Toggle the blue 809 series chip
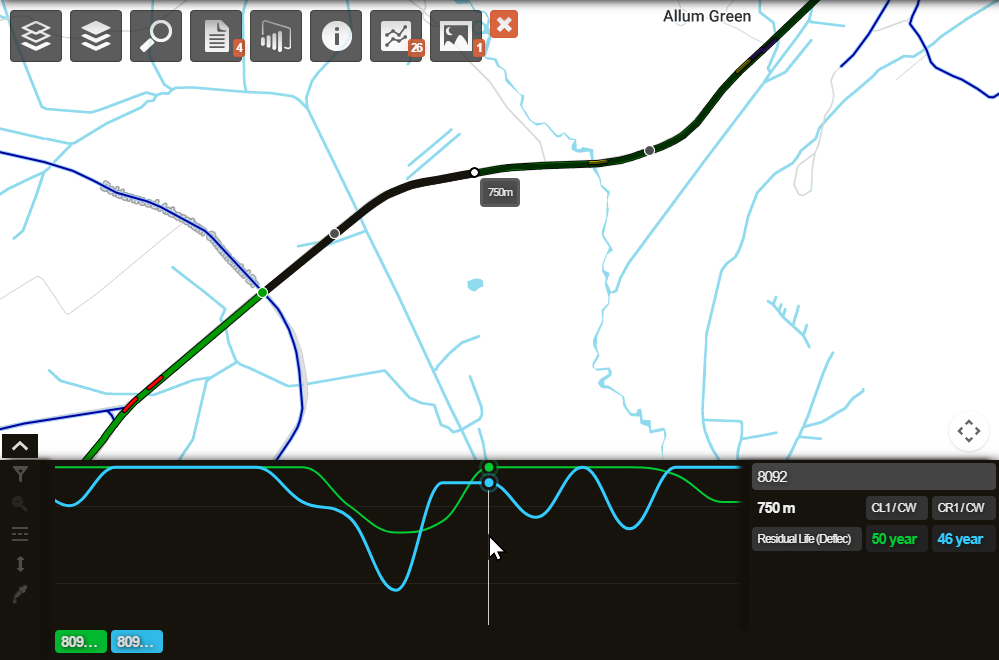Screen dimensions: 999x660 137,642
